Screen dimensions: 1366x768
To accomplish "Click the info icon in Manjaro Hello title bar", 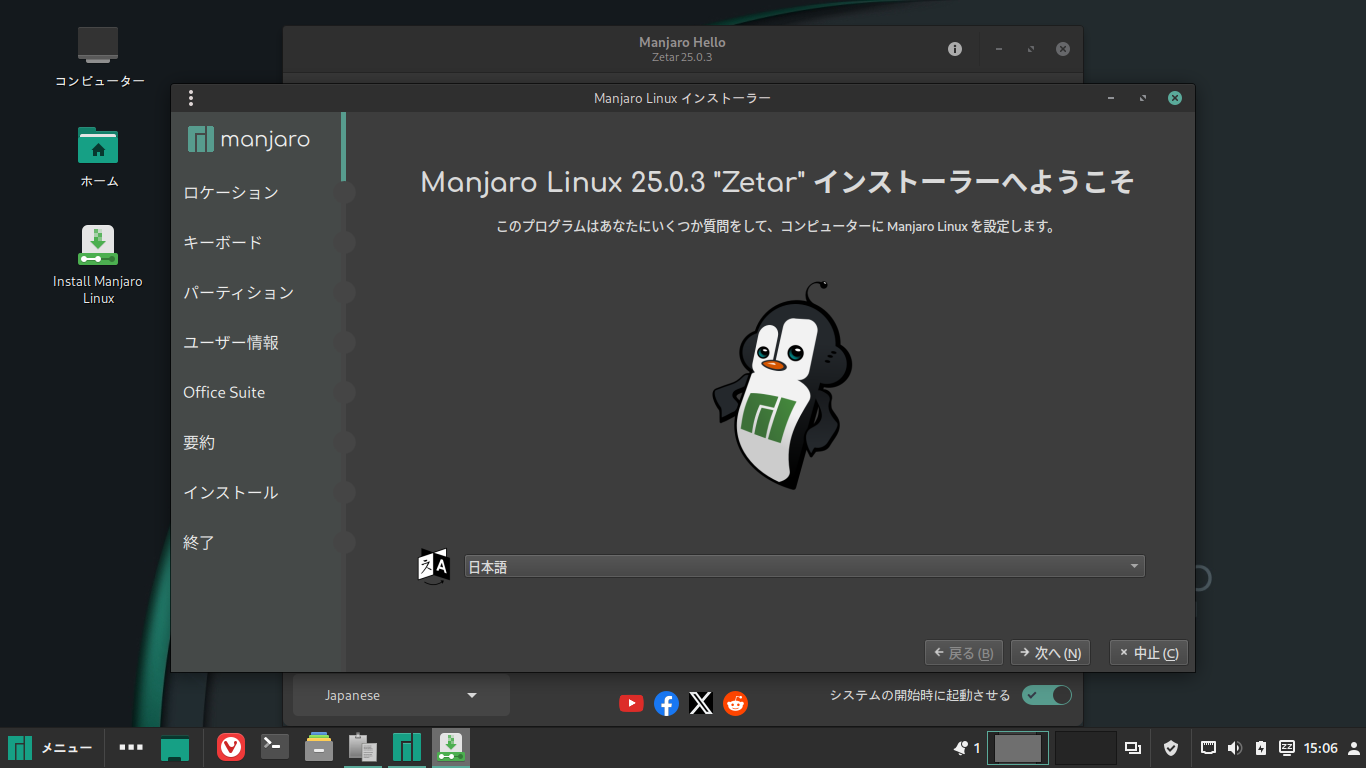I will pos(955,49).
